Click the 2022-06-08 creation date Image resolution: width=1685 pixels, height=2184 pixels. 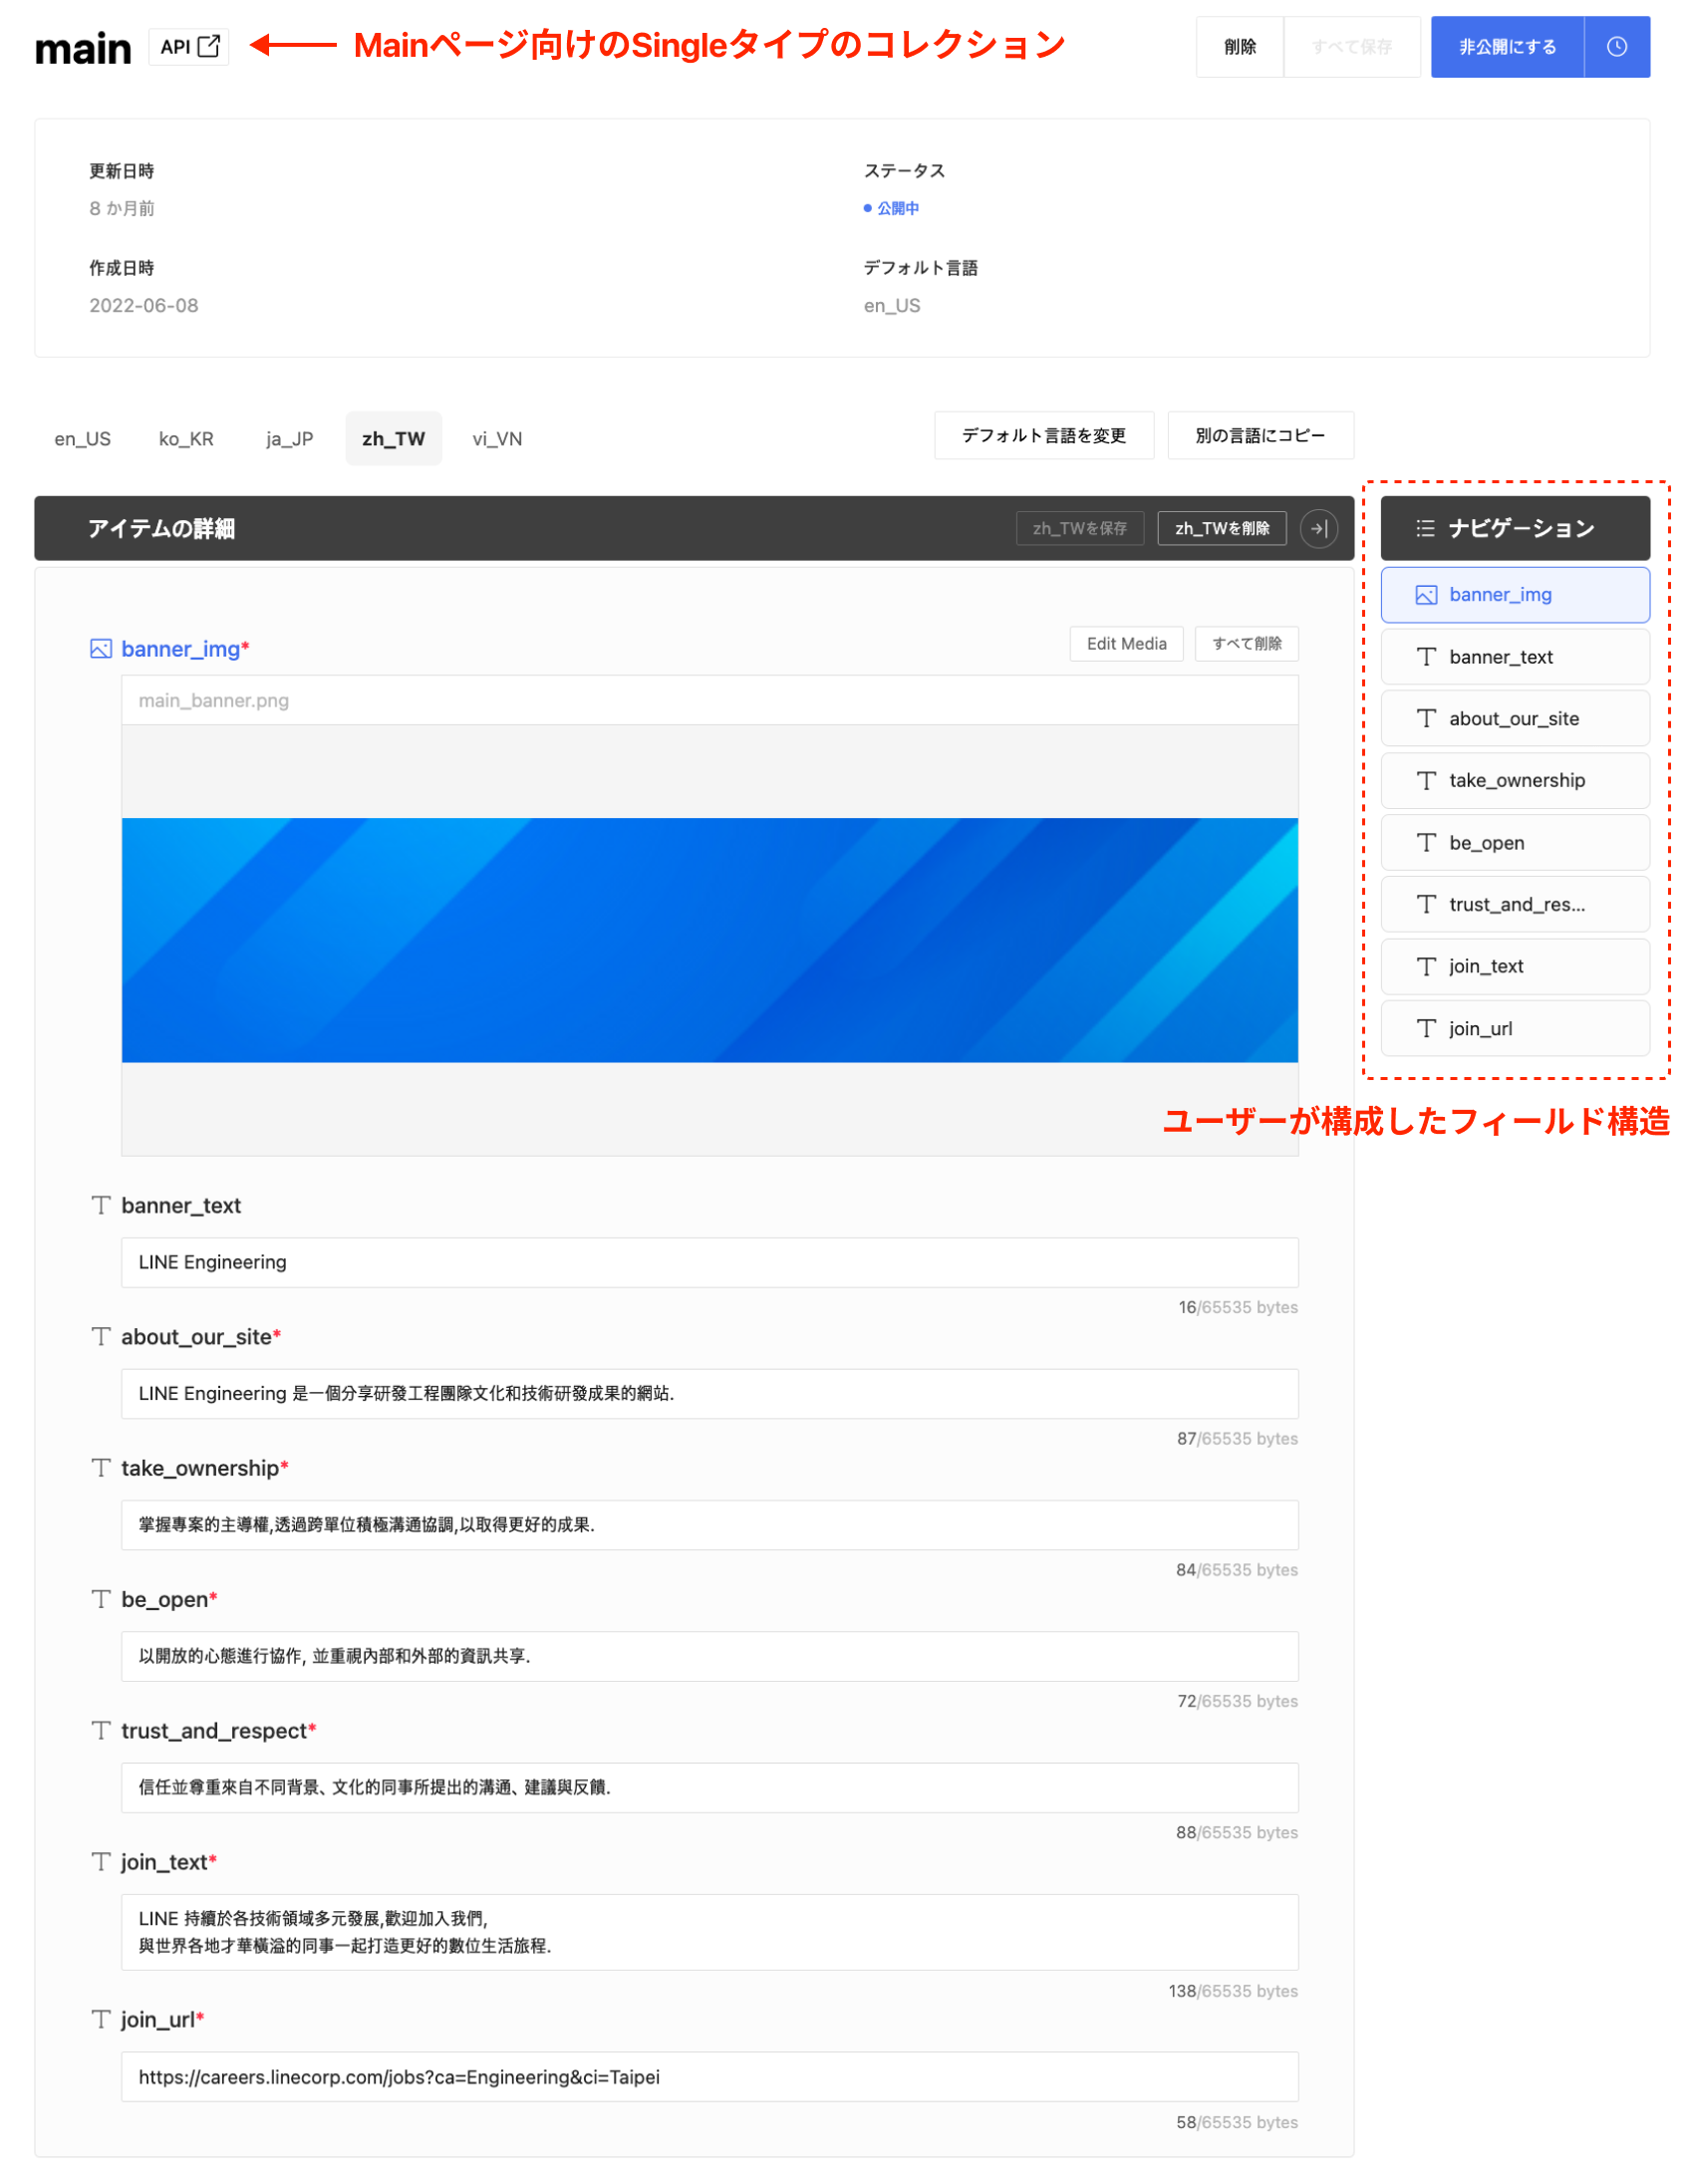[x=144, y=306]
